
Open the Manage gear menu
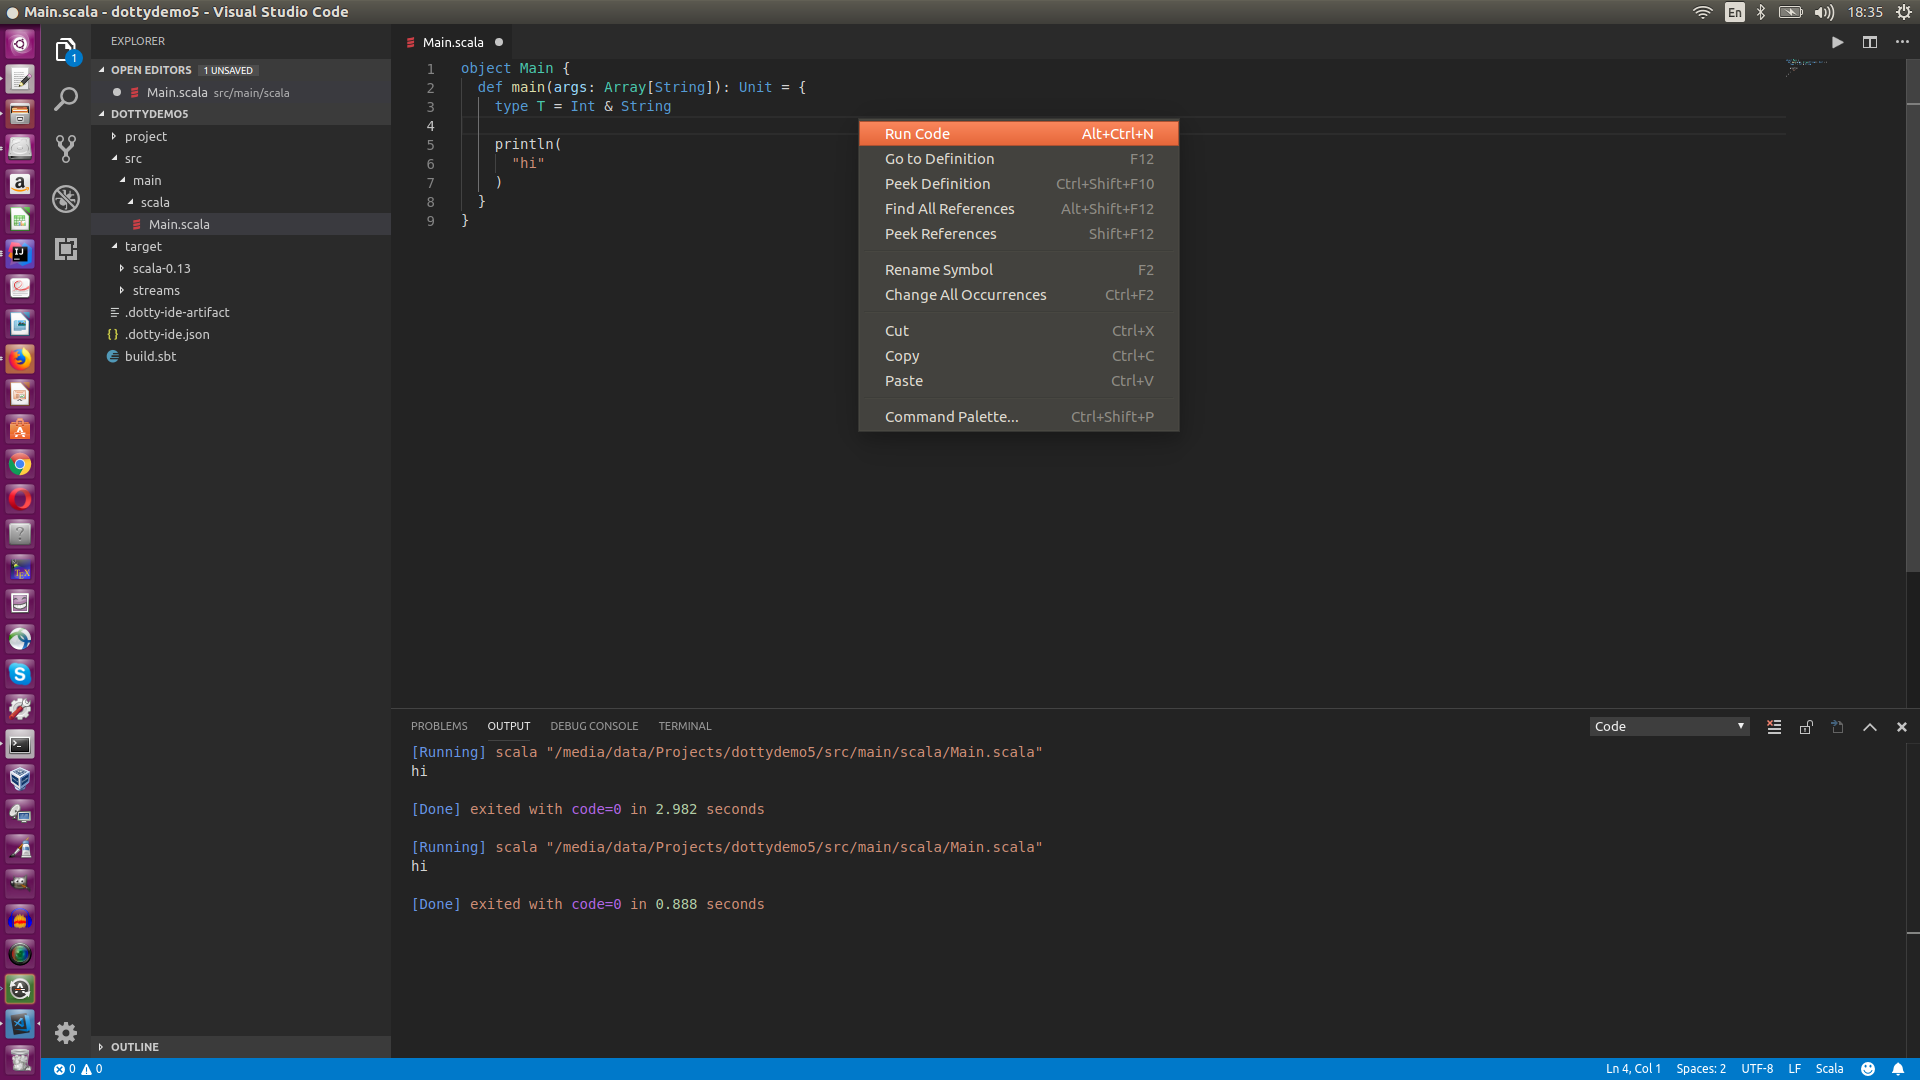click(x=66, y=1033)
